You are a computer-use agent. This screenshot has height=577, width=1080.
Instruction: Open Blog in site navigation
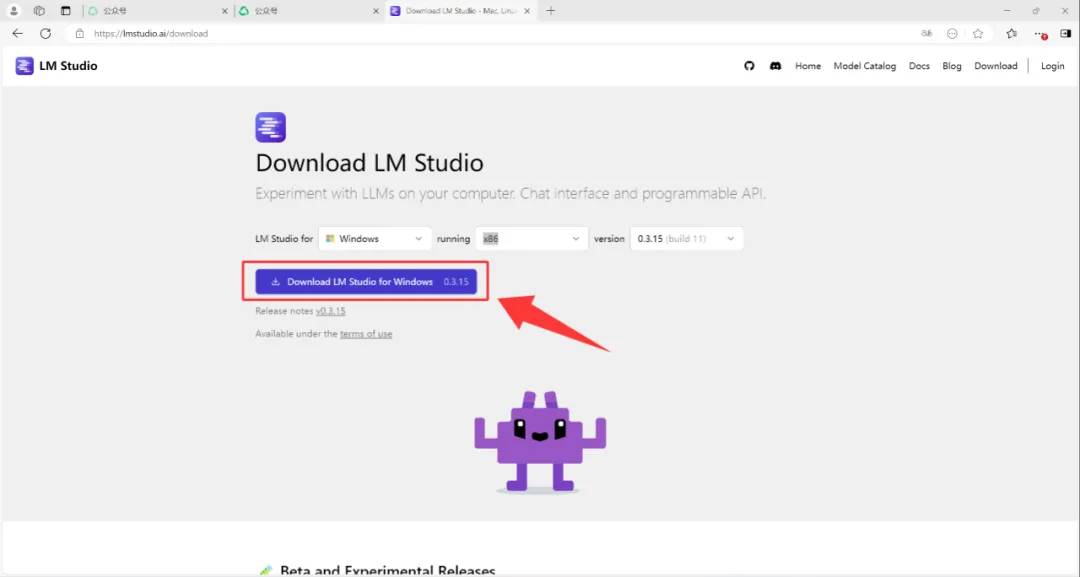tap(952, 66)
